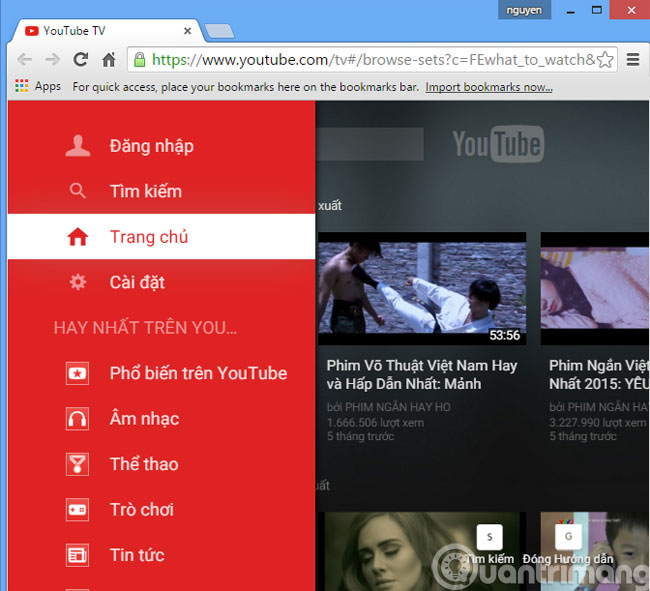This screenshot has height=591, width=650.
Task: Bookmark this page with the star icon
Action: pos(604,60)
